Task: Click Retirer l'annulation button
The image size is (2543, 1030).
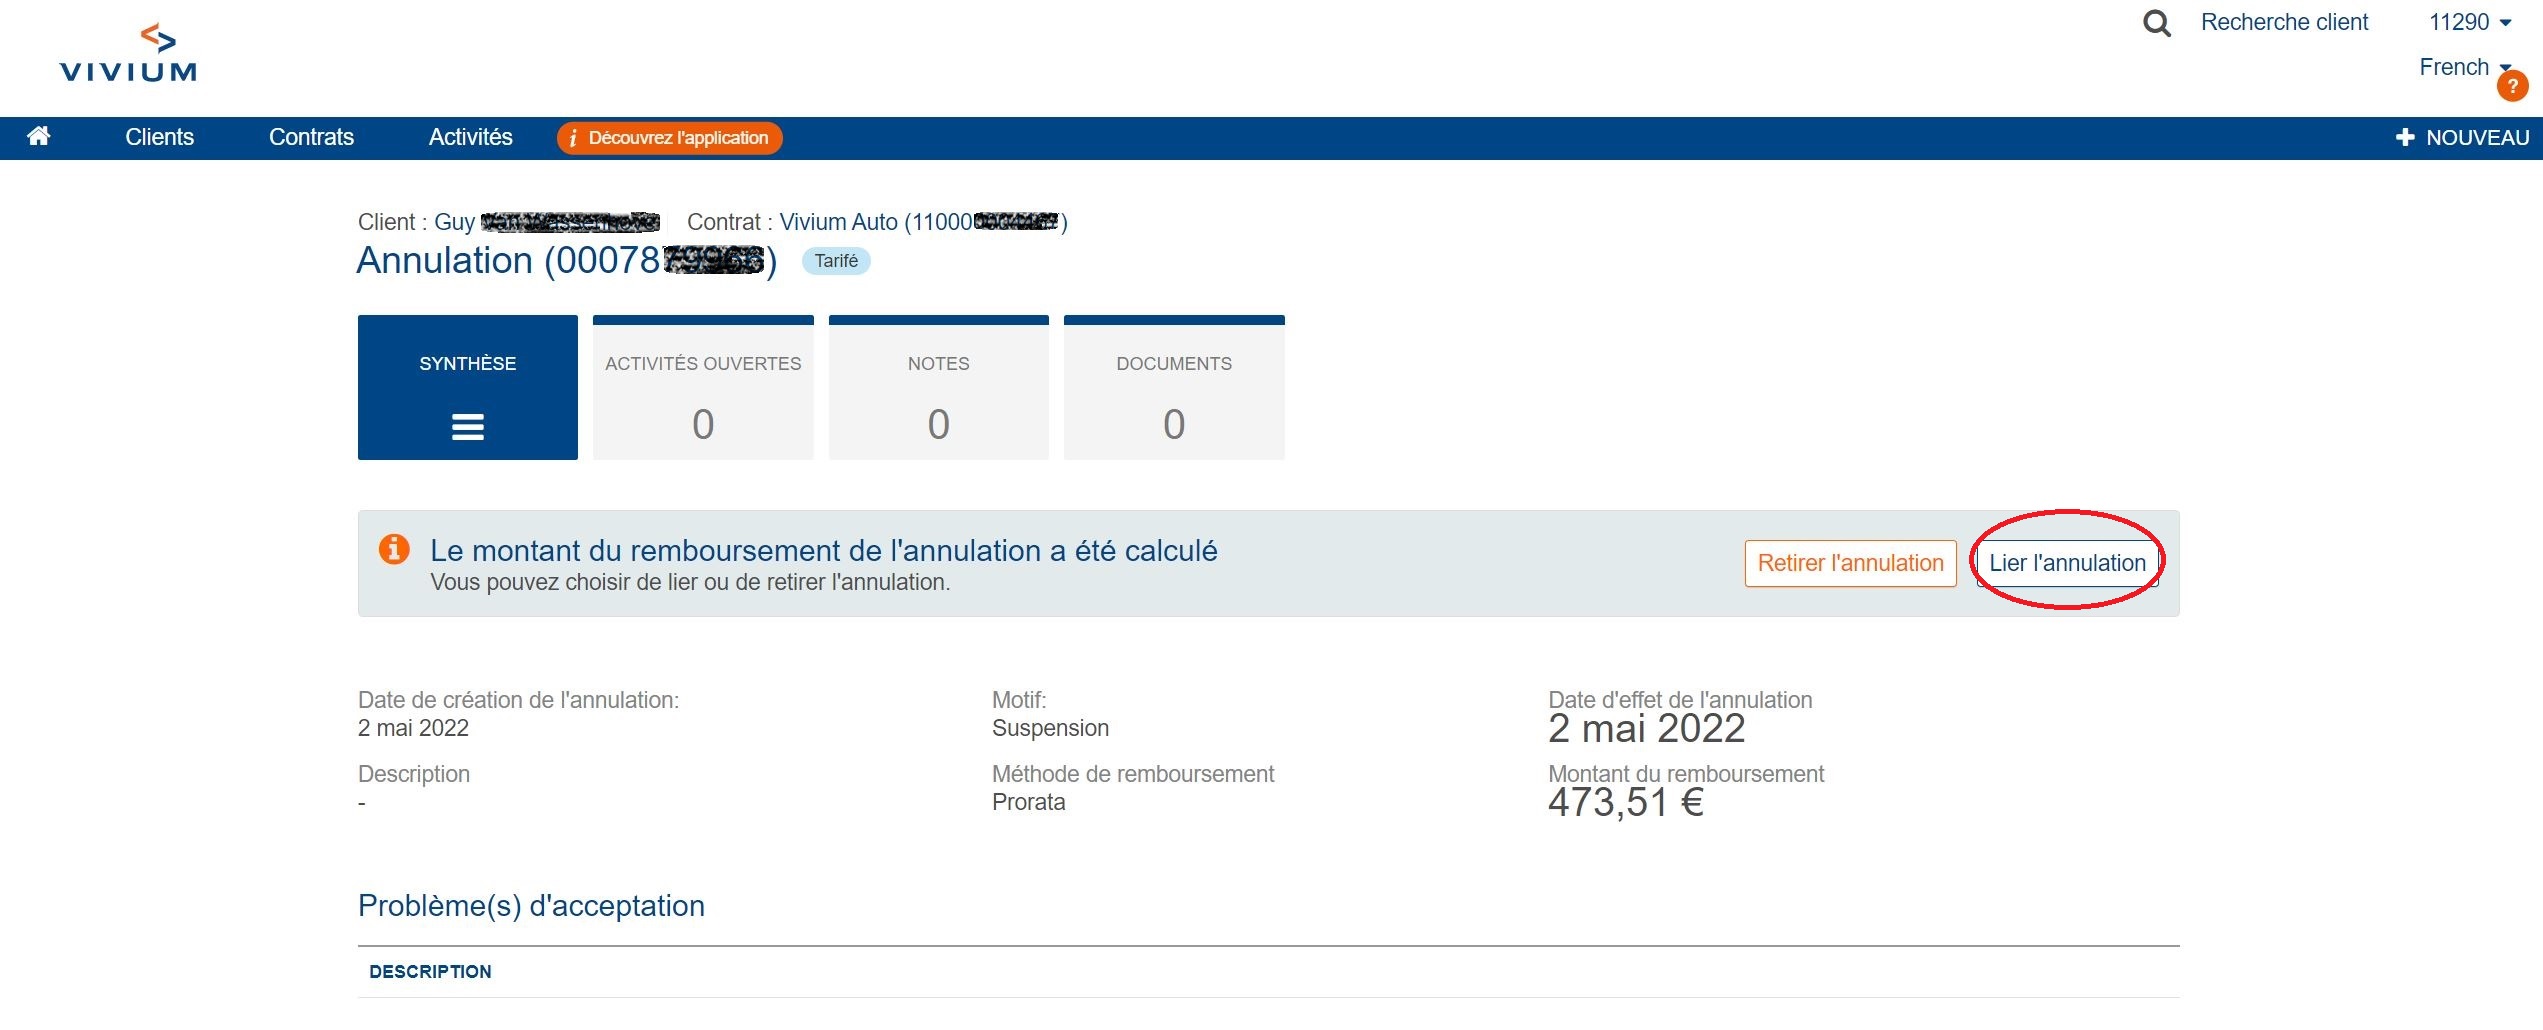Action: pos(1850,563)
